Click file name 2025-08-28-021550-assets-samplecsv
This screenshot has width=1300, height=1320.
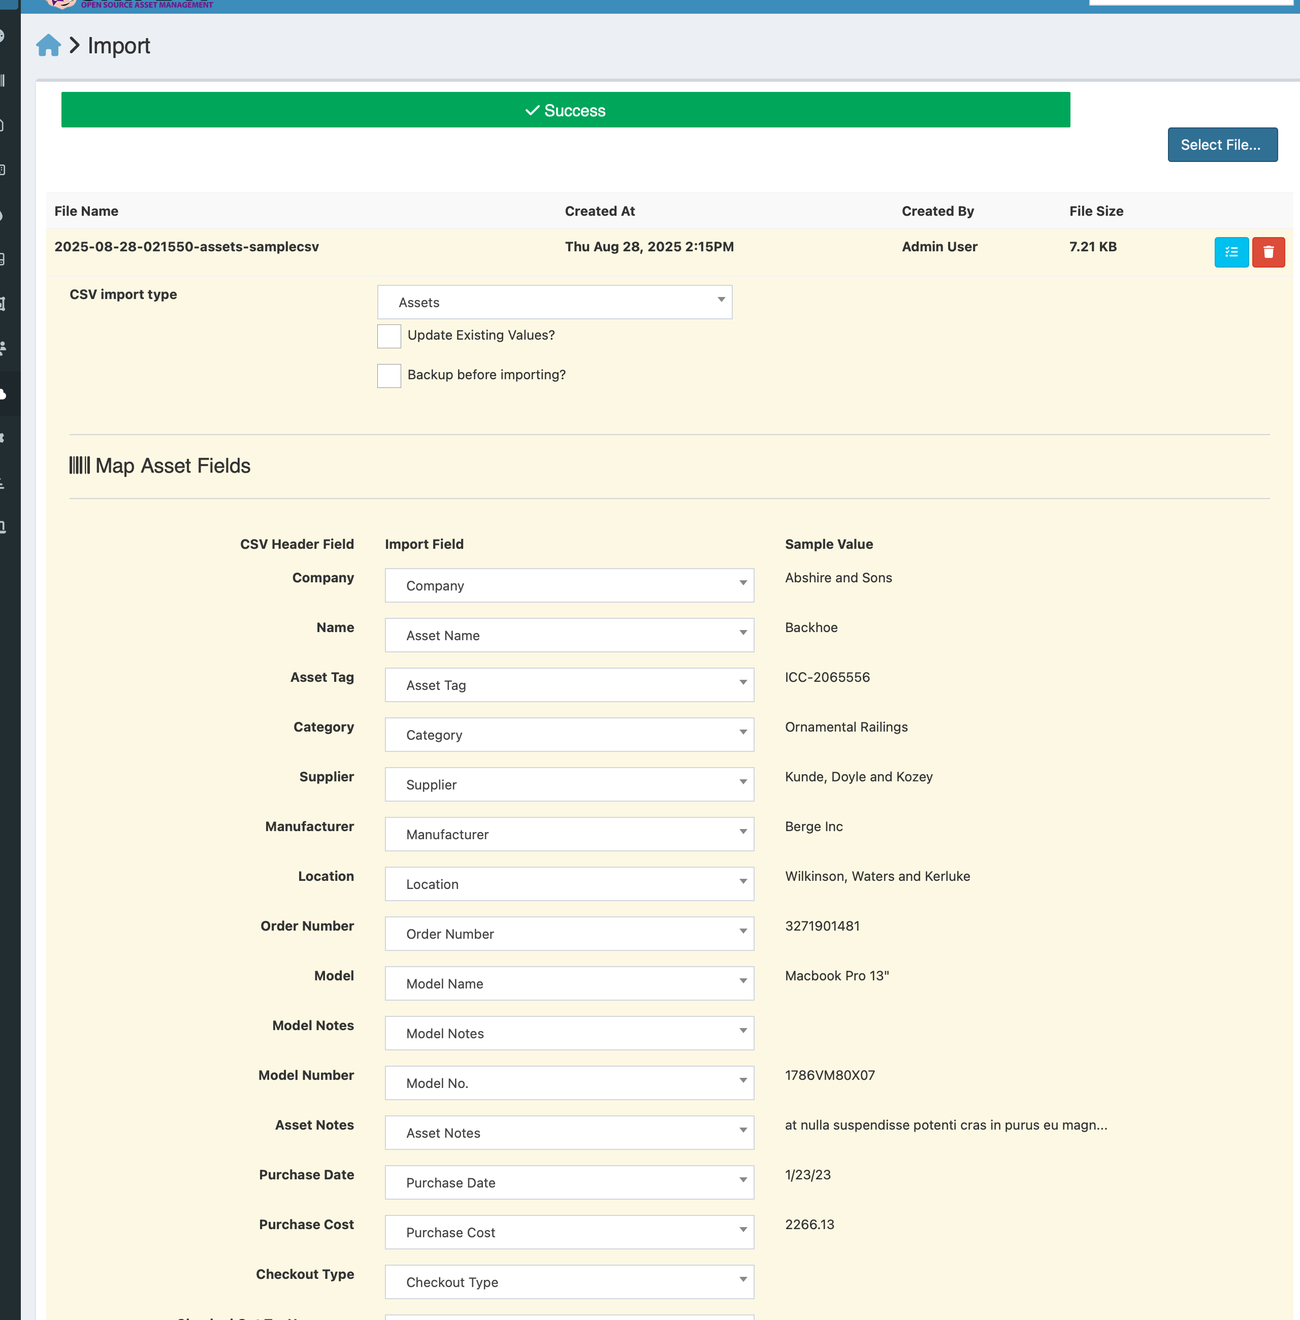click(x=187, y=247)
